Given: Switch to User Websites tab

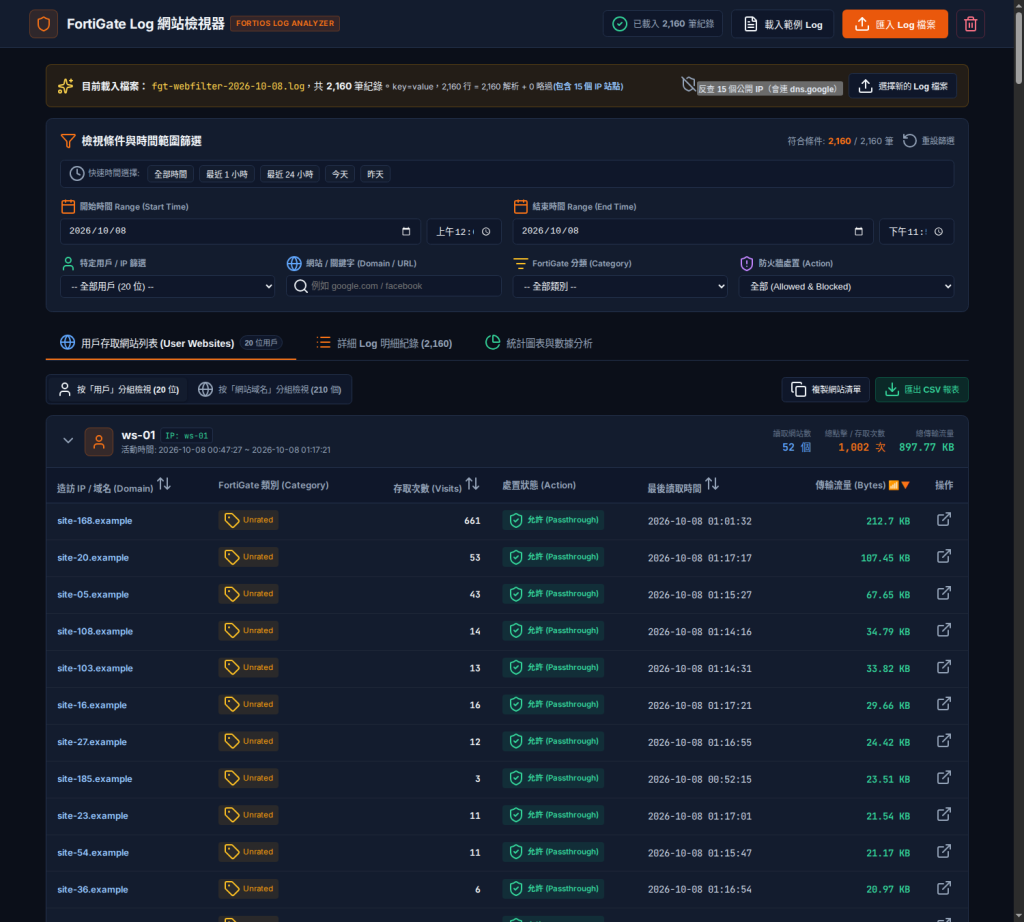Looking at the screenshot, I should click(x=170, y=343).
